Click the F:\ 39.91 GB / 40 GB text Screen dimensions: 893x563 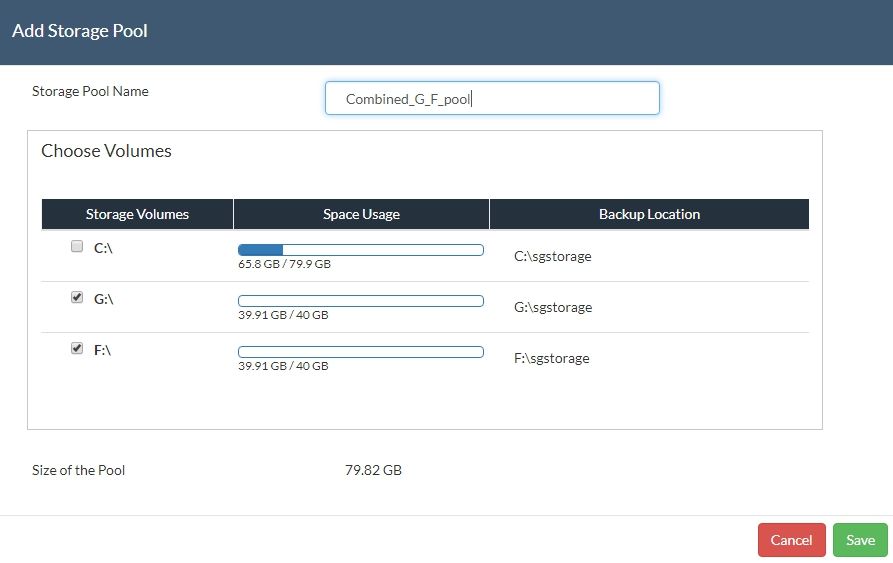click(x=283, y=366)
